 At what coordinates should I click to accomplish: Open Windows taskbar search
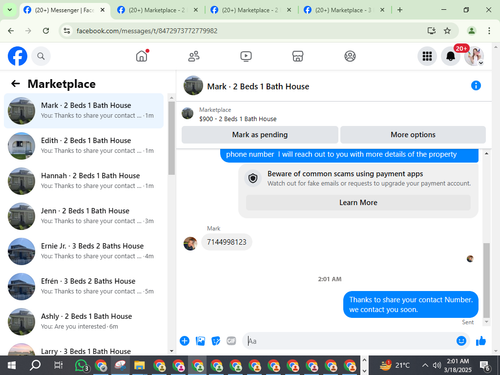35,365
